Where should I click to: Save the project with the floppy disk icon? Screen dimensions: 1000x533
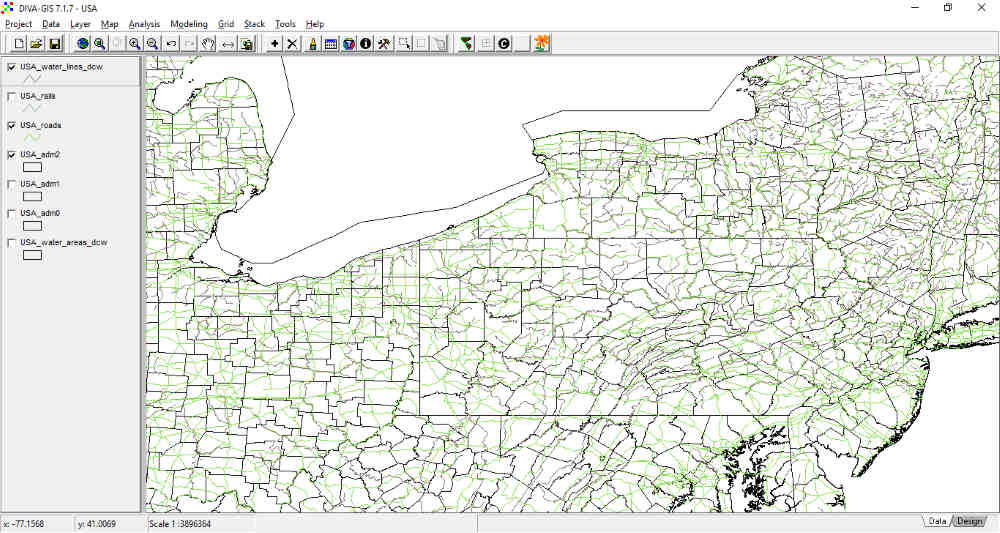(x=55, y=43)
